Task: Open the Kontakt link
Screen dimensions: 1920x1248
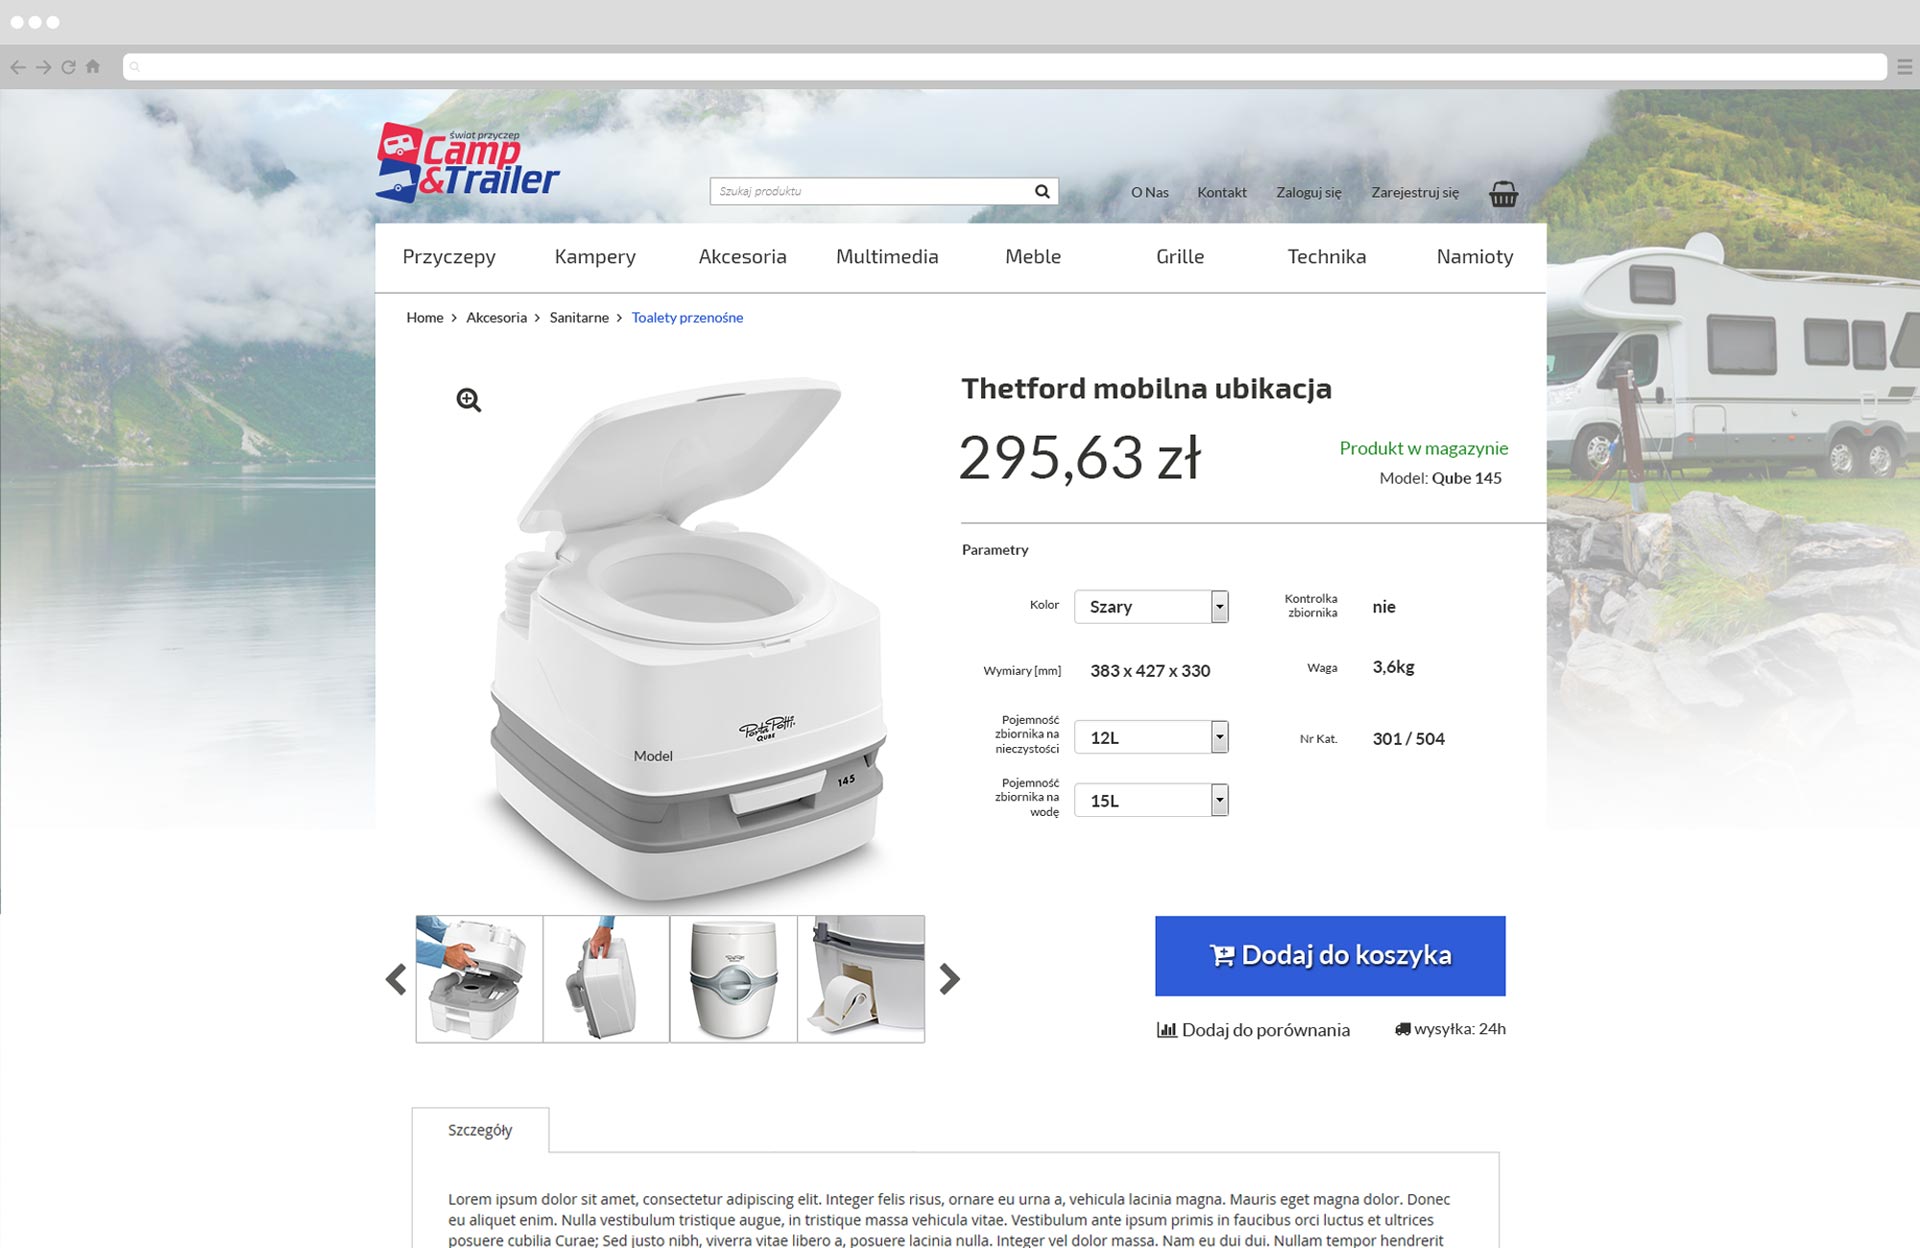Action: click(x=1222, y=192)
